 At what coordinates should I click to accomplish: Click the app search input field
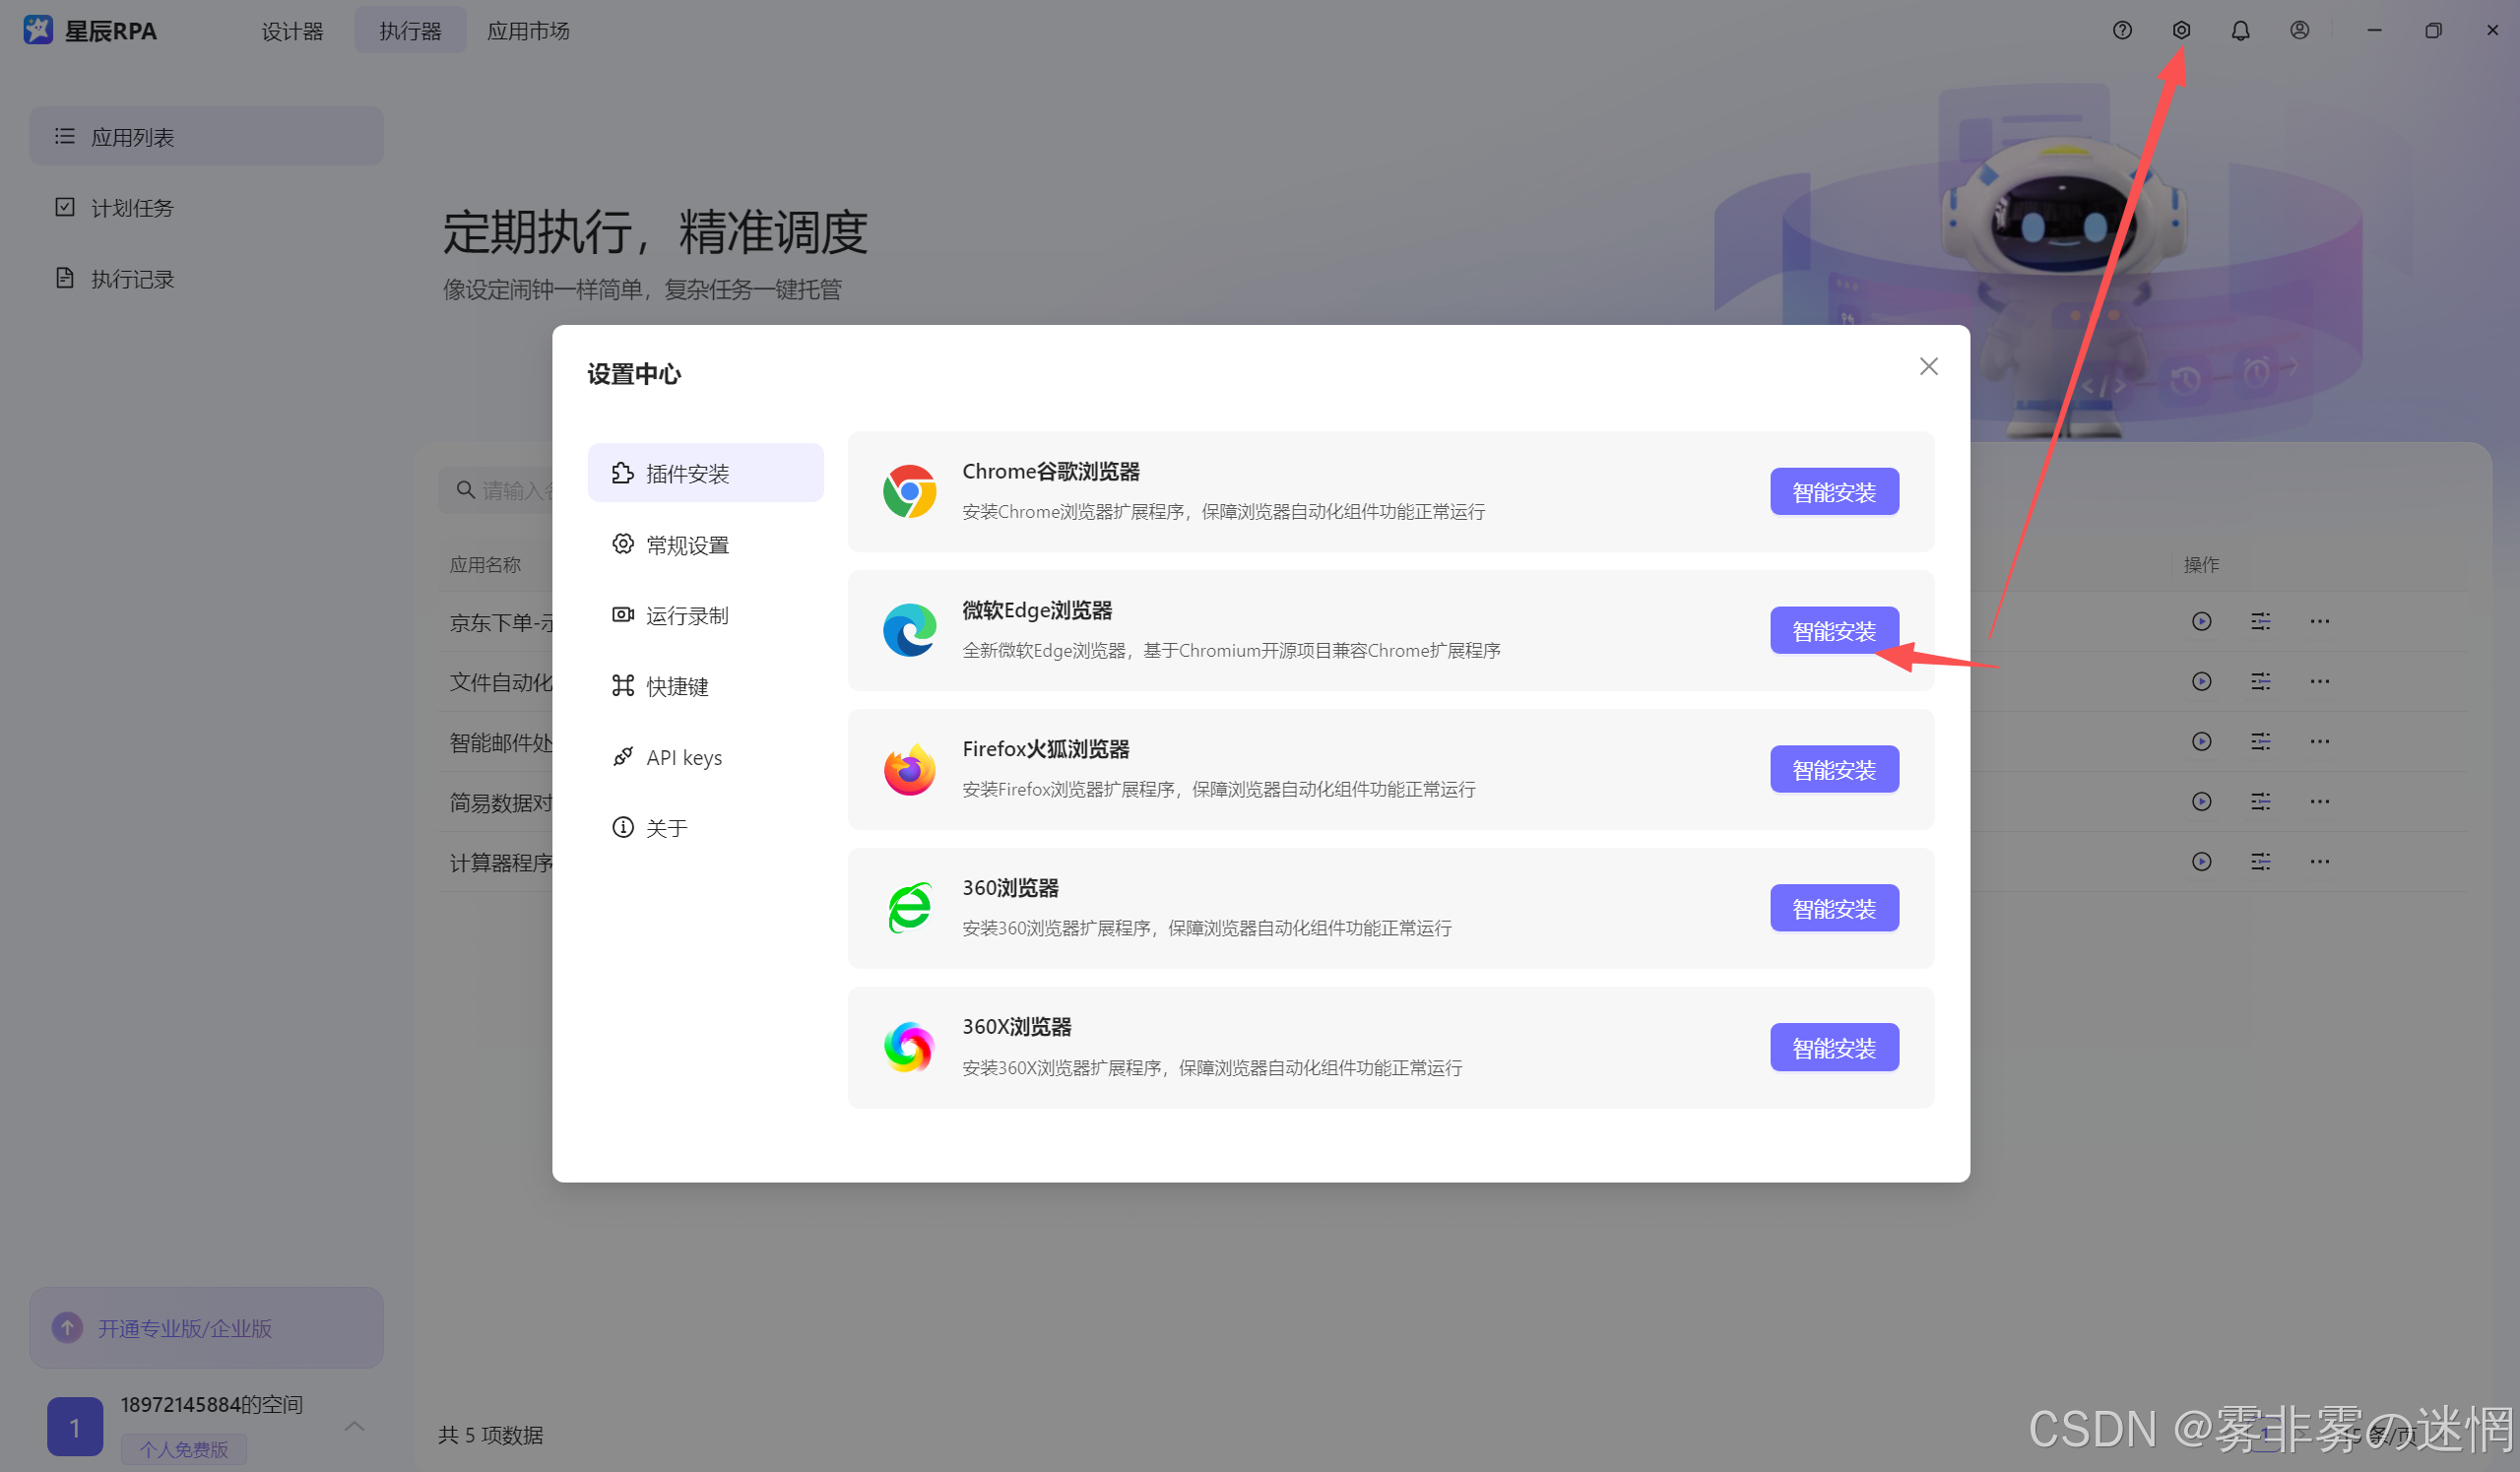pos(515,490)
